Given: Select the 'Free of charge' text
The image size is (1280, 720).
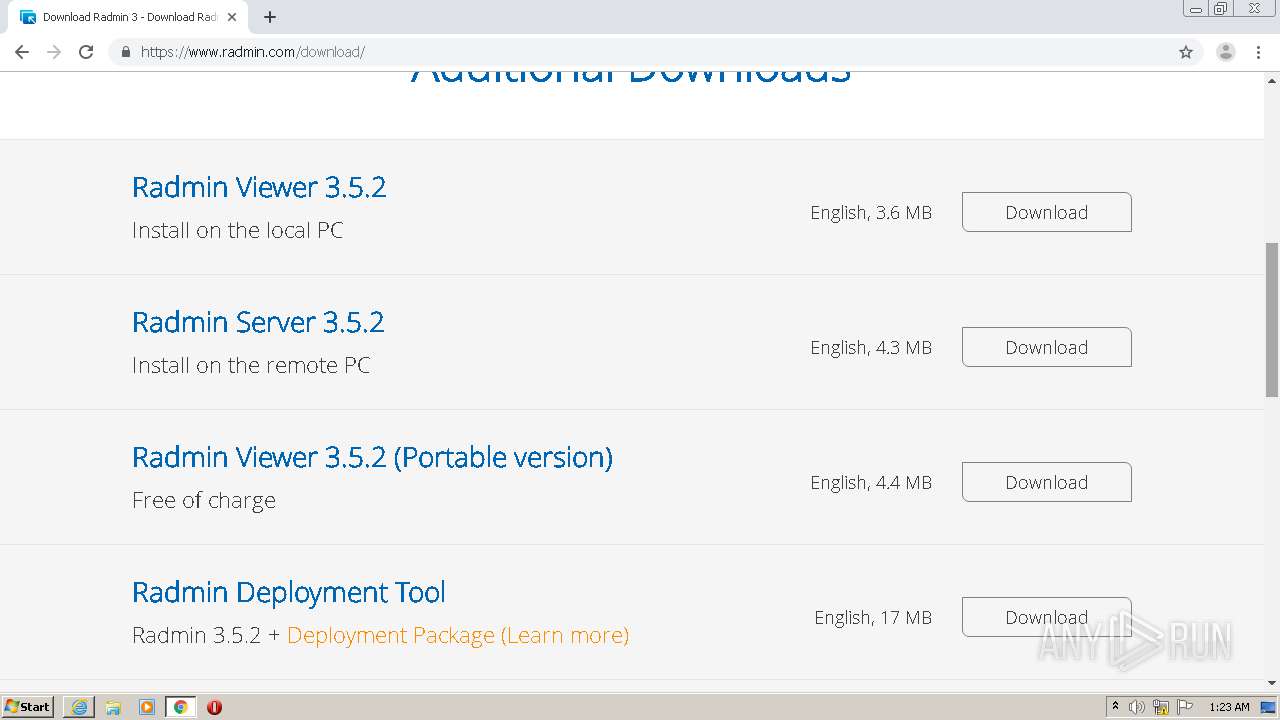Looking at the screenshot, I should click(204, 500).
